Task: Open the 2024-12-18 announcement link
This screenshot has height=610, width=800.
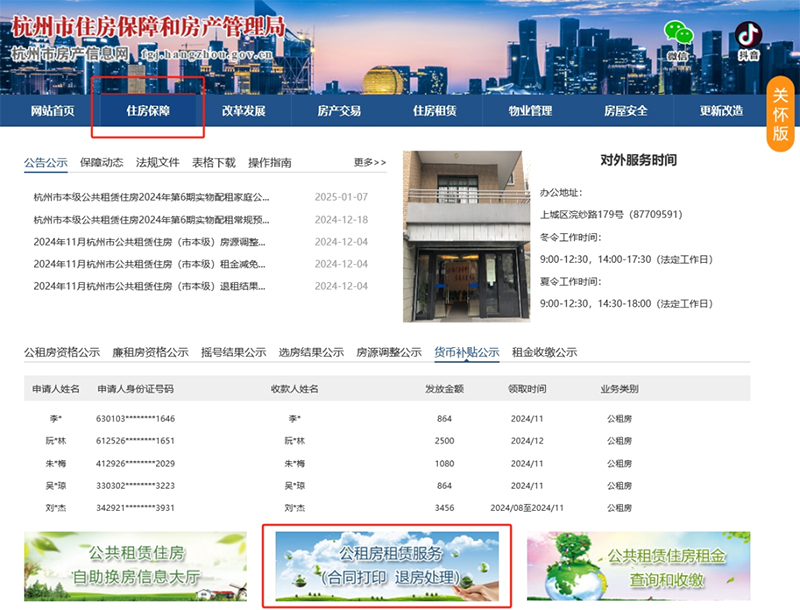Action: pyautogui.click(x=151, y=220)
